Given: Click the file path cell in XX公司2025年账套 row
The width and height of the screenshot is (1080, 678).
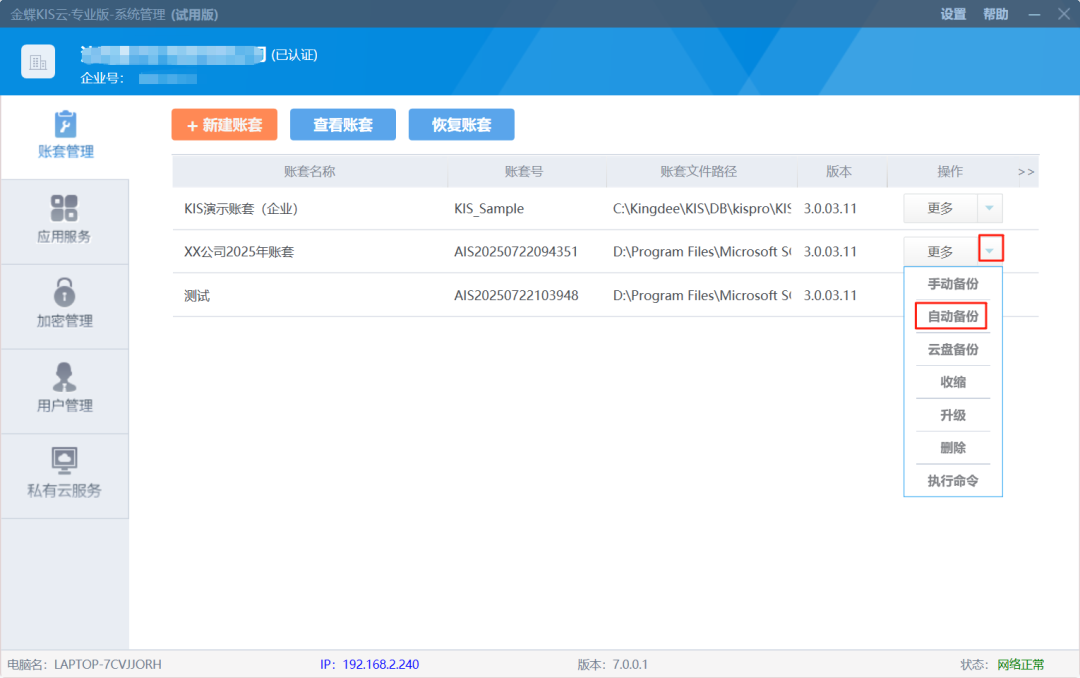Looking at the screenshot, I should click(x=702, y=252).
